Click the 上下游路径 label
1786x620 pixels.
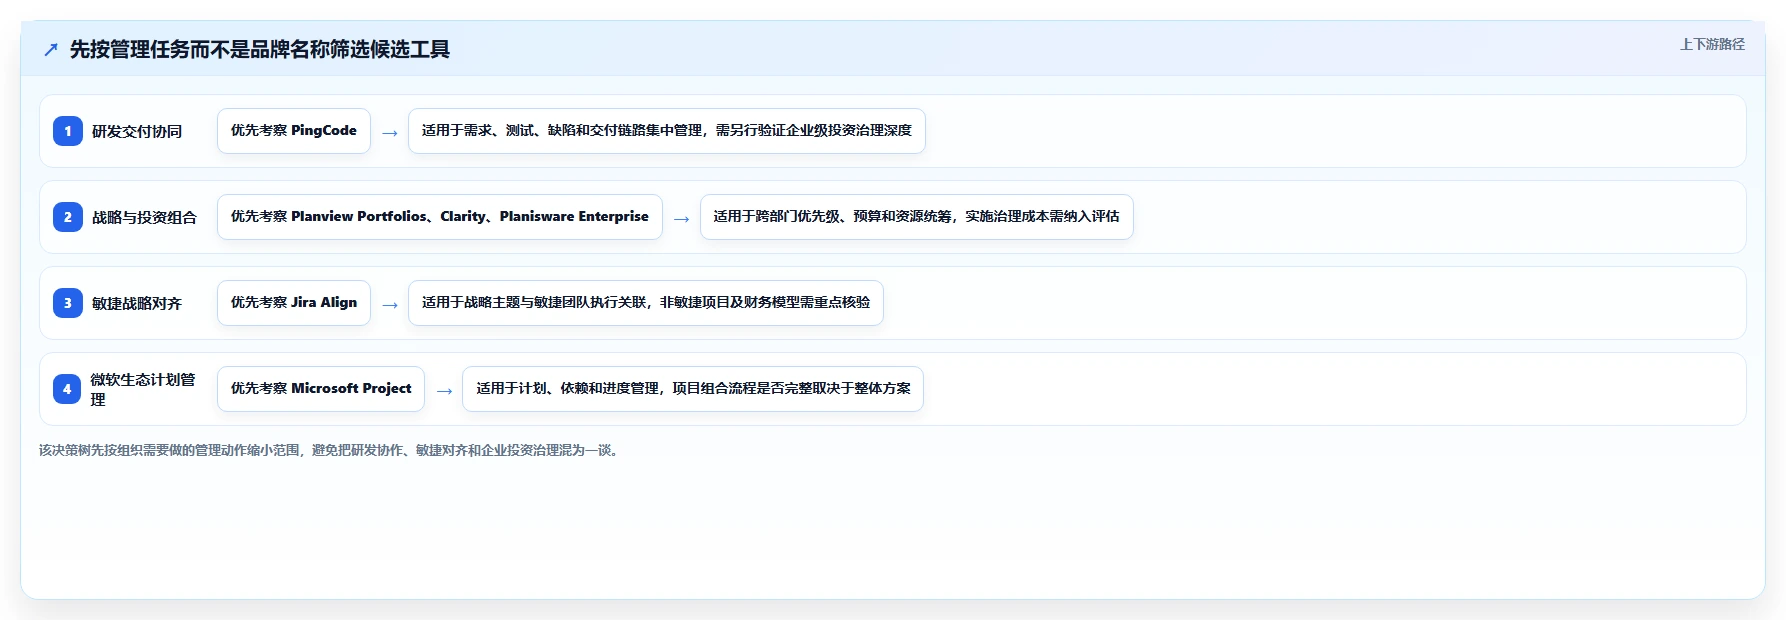pyautogui.click(x=1712, y=44)
